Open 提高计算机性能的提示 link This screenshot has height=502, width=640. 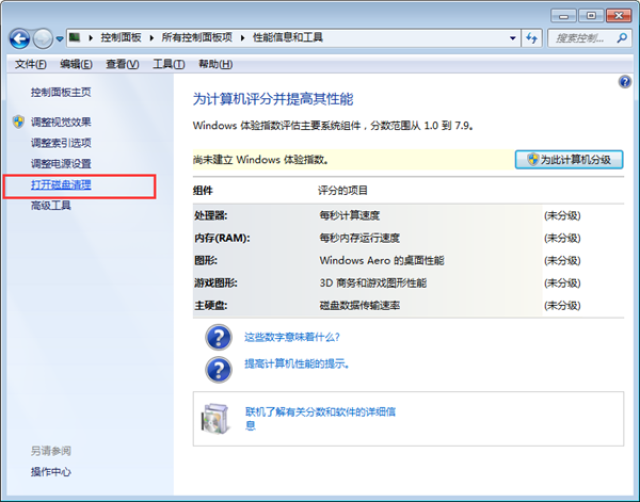[x=297, y=364]
